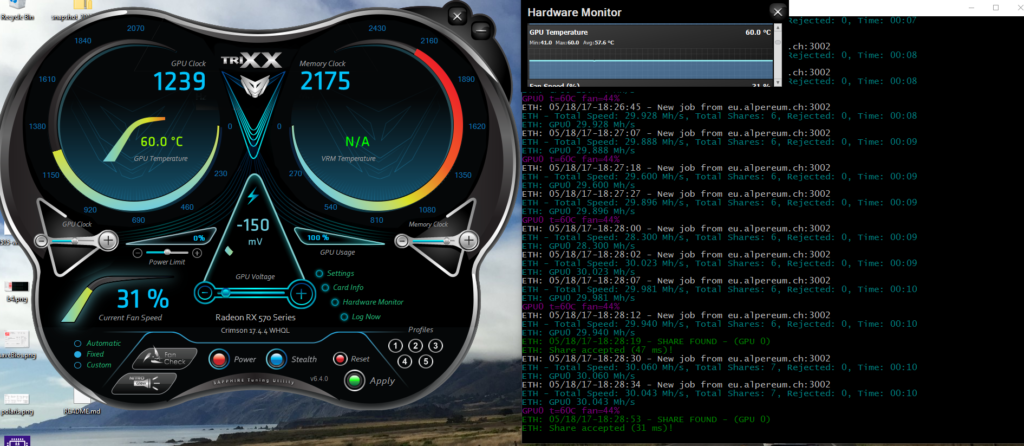This screenshot has width=1024, height=446.
Task: Select Automatic fan mode
Action: click(x=97, y=343)
